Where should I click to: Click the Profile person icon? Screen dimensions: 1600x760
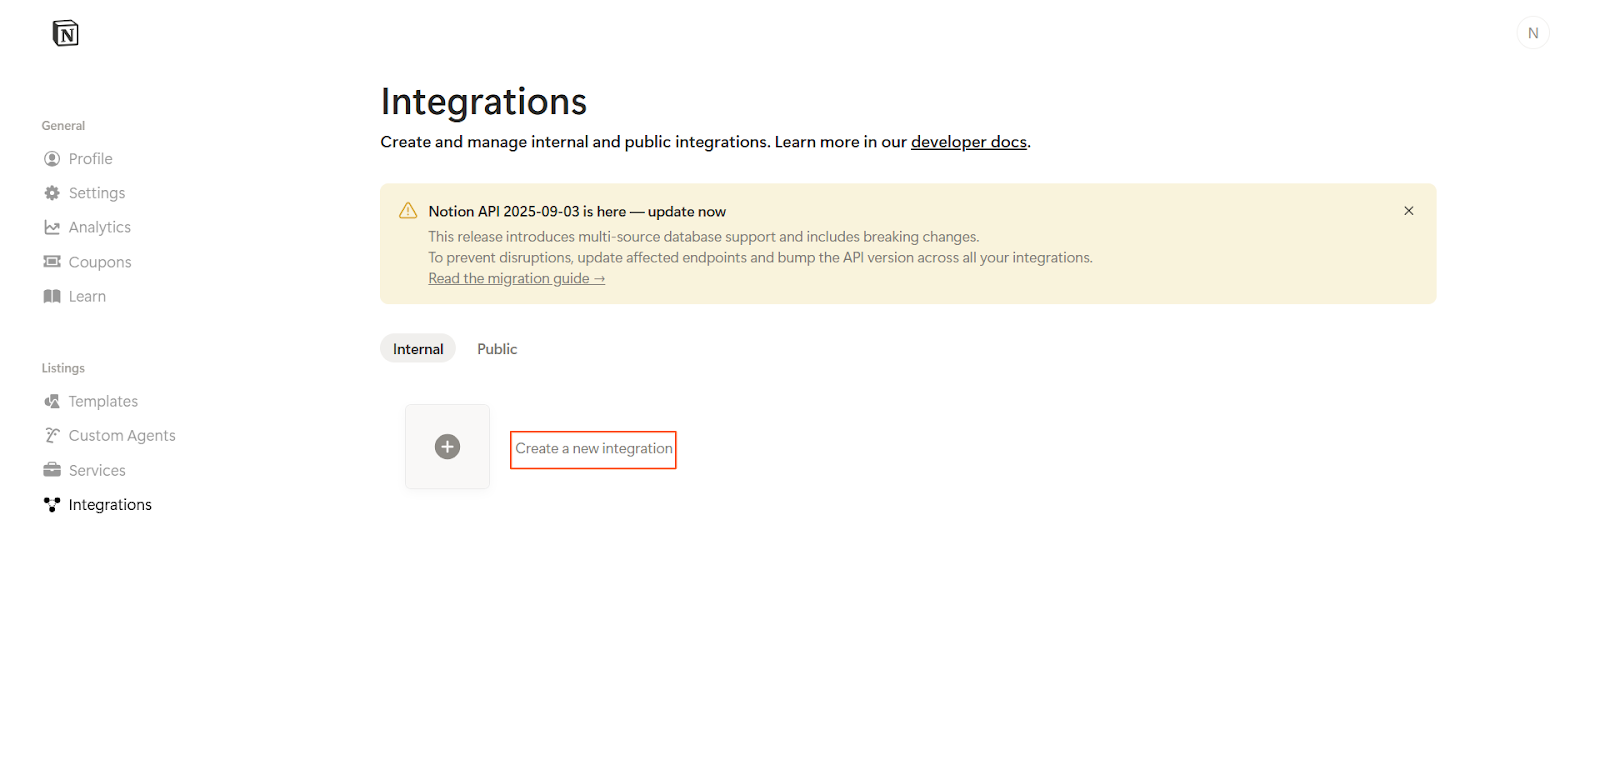coord(52,159)
